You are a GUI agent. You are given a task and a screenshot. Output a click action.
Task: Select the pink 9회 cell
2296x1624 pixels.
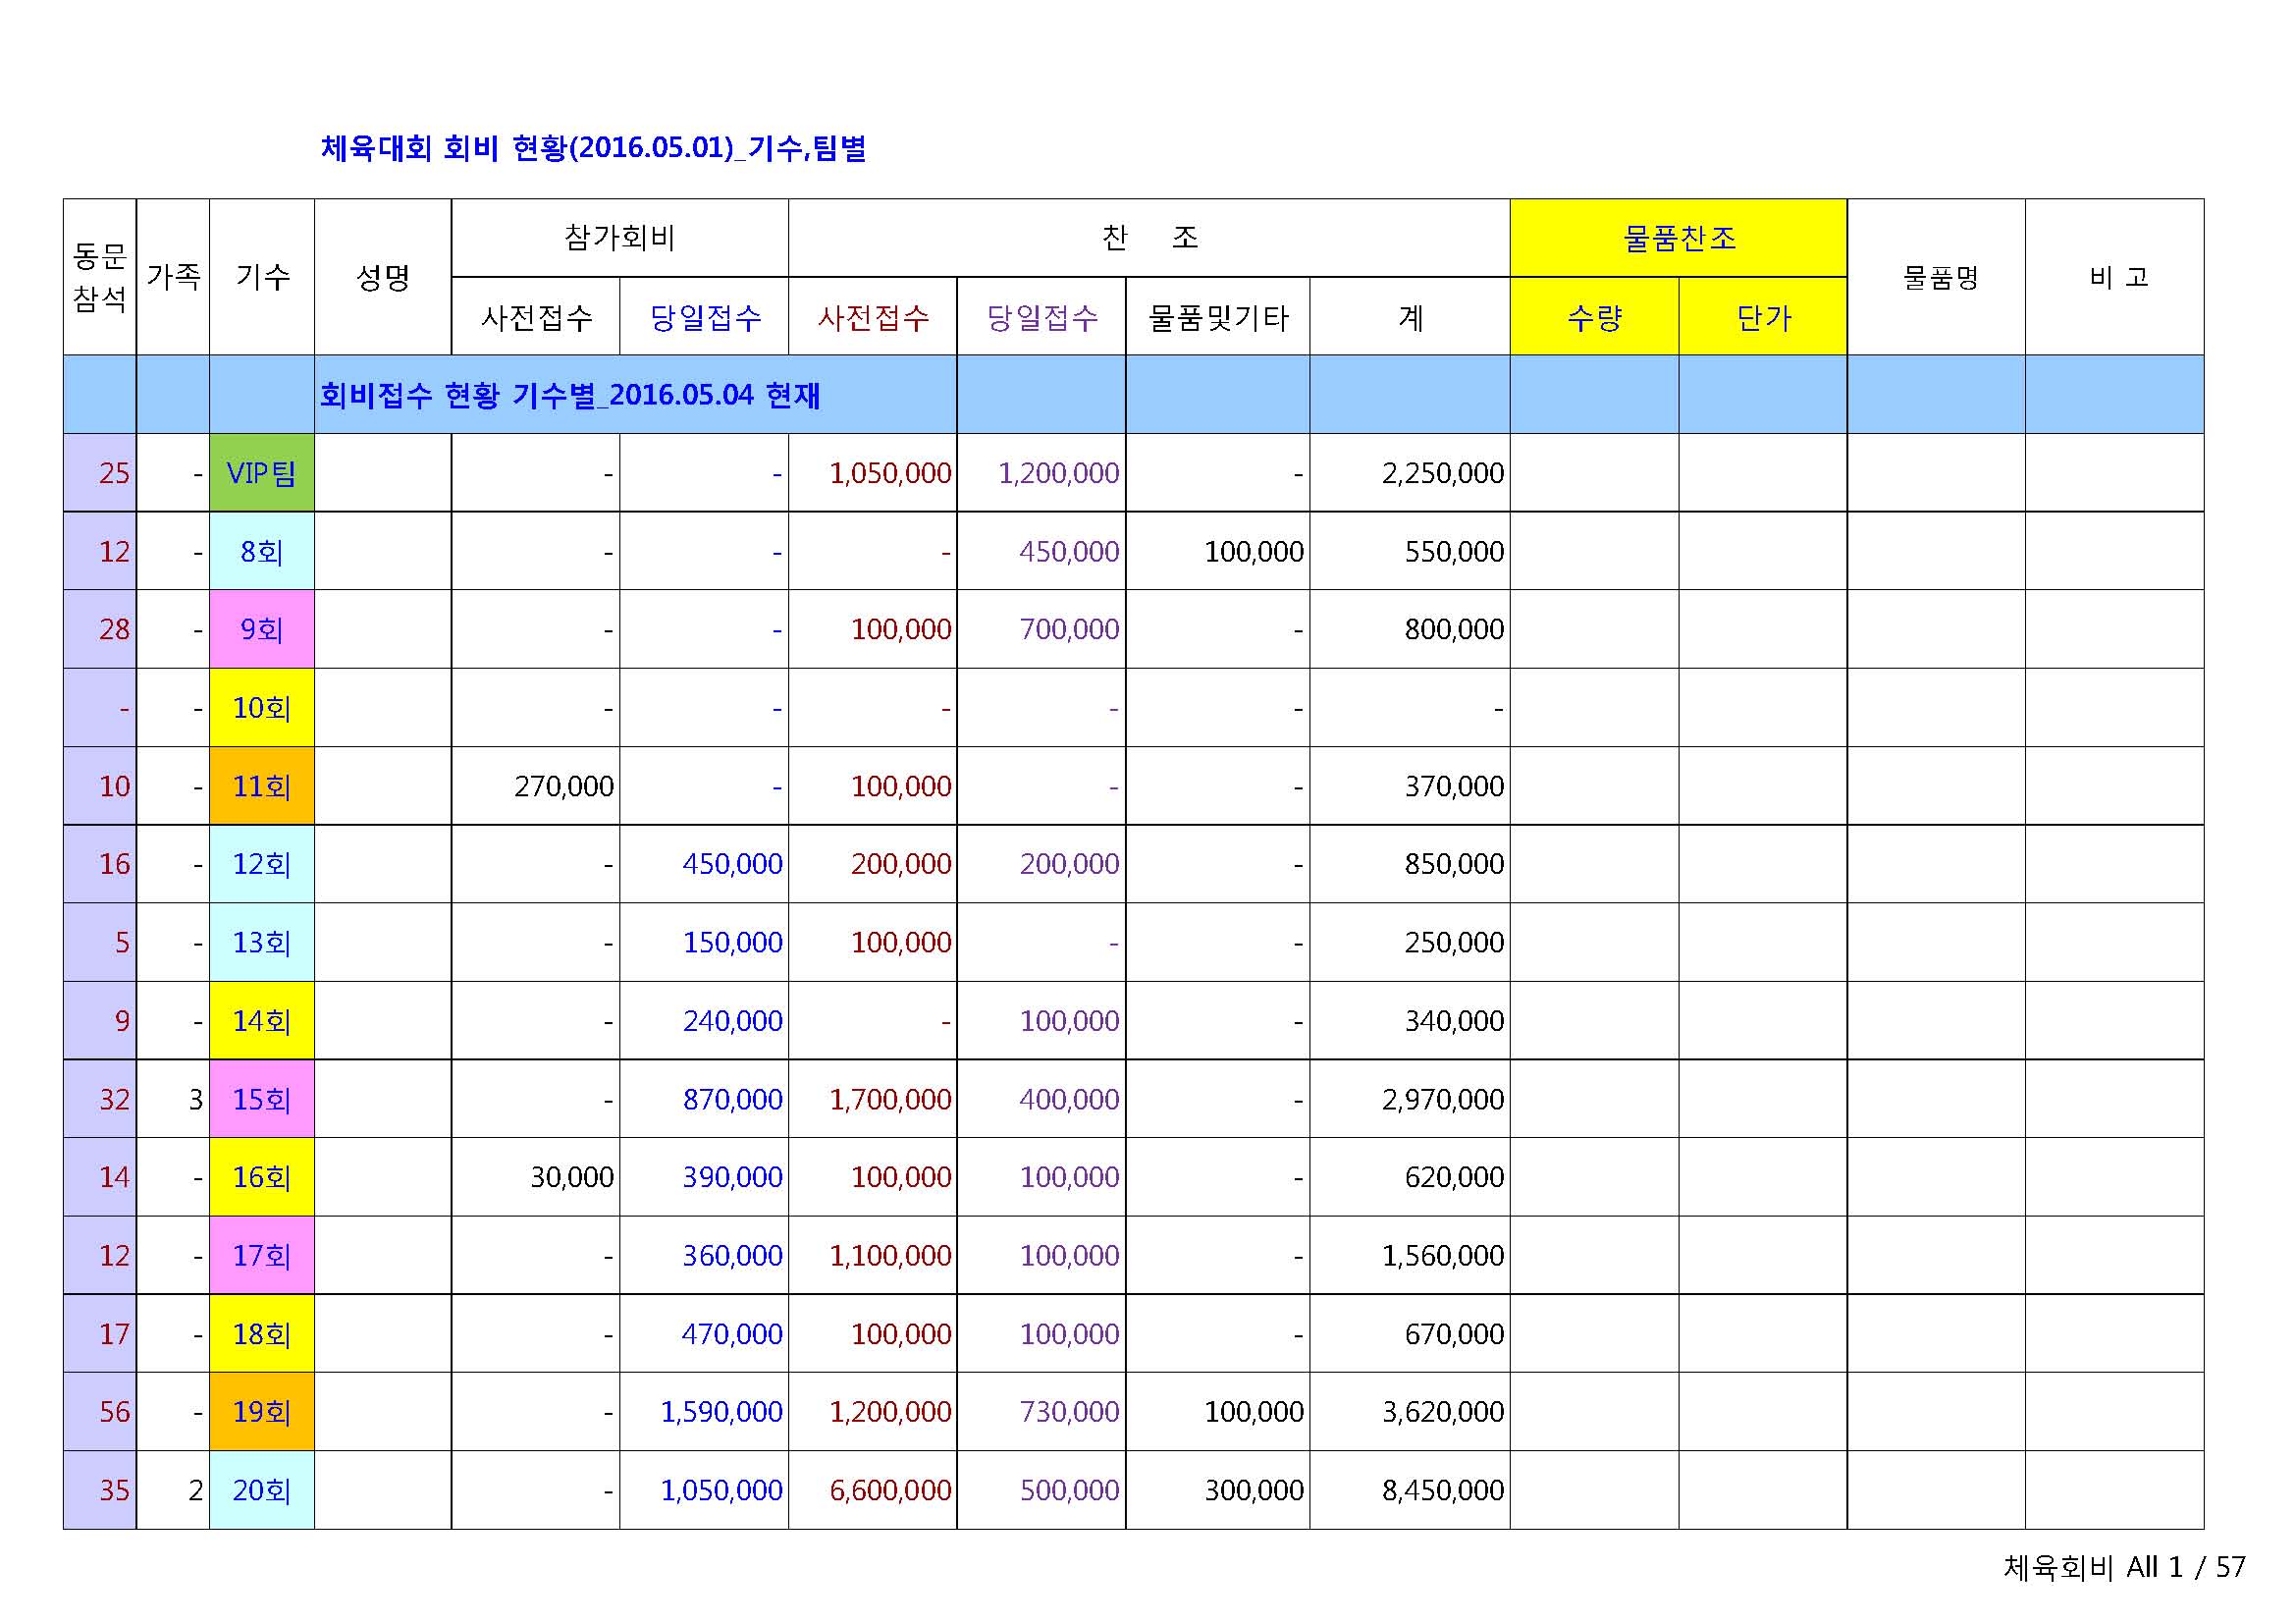pyautogui.click(x=262, y=629)
